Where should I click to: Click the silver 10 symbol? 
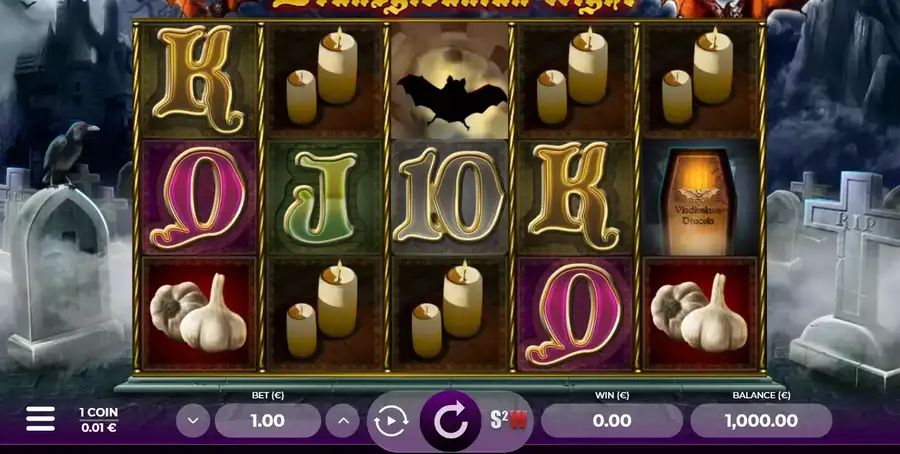(x=451, y=198)
